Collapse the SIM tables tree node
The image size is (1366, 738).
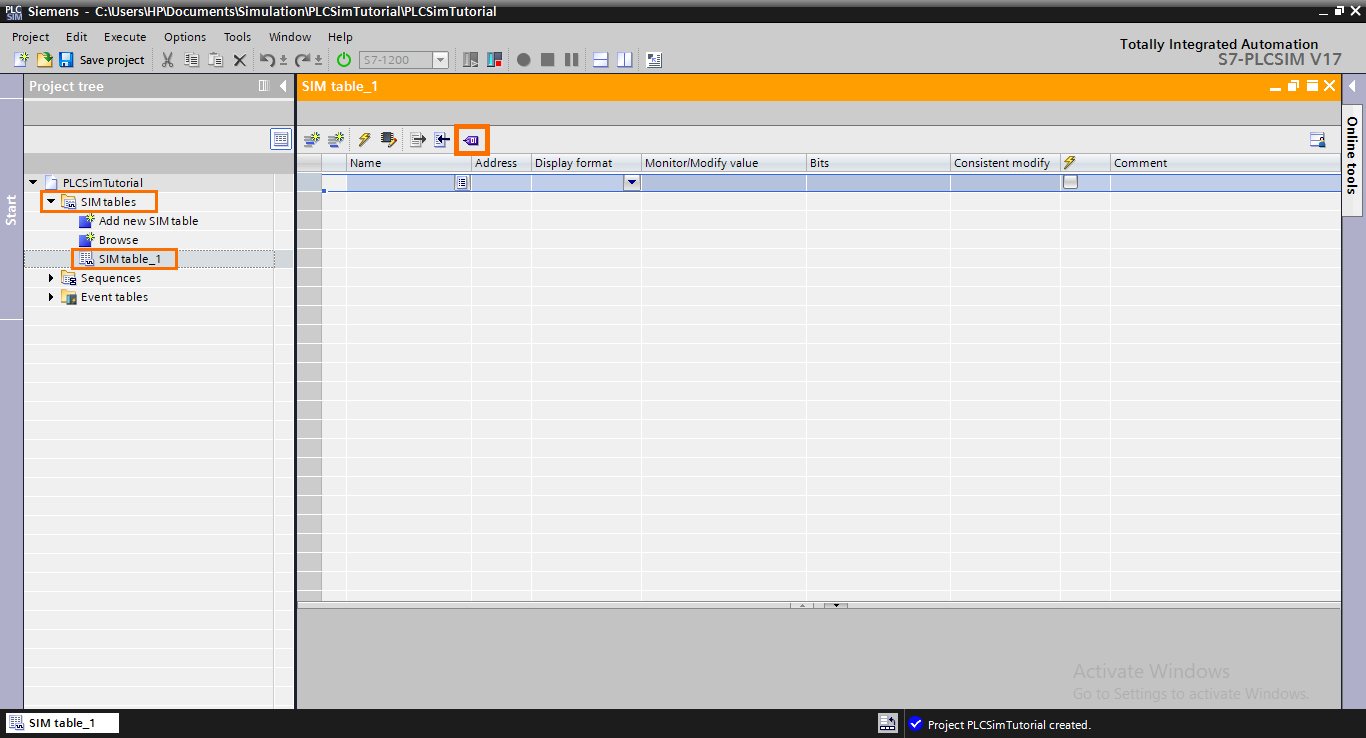[x=51, y=201]
